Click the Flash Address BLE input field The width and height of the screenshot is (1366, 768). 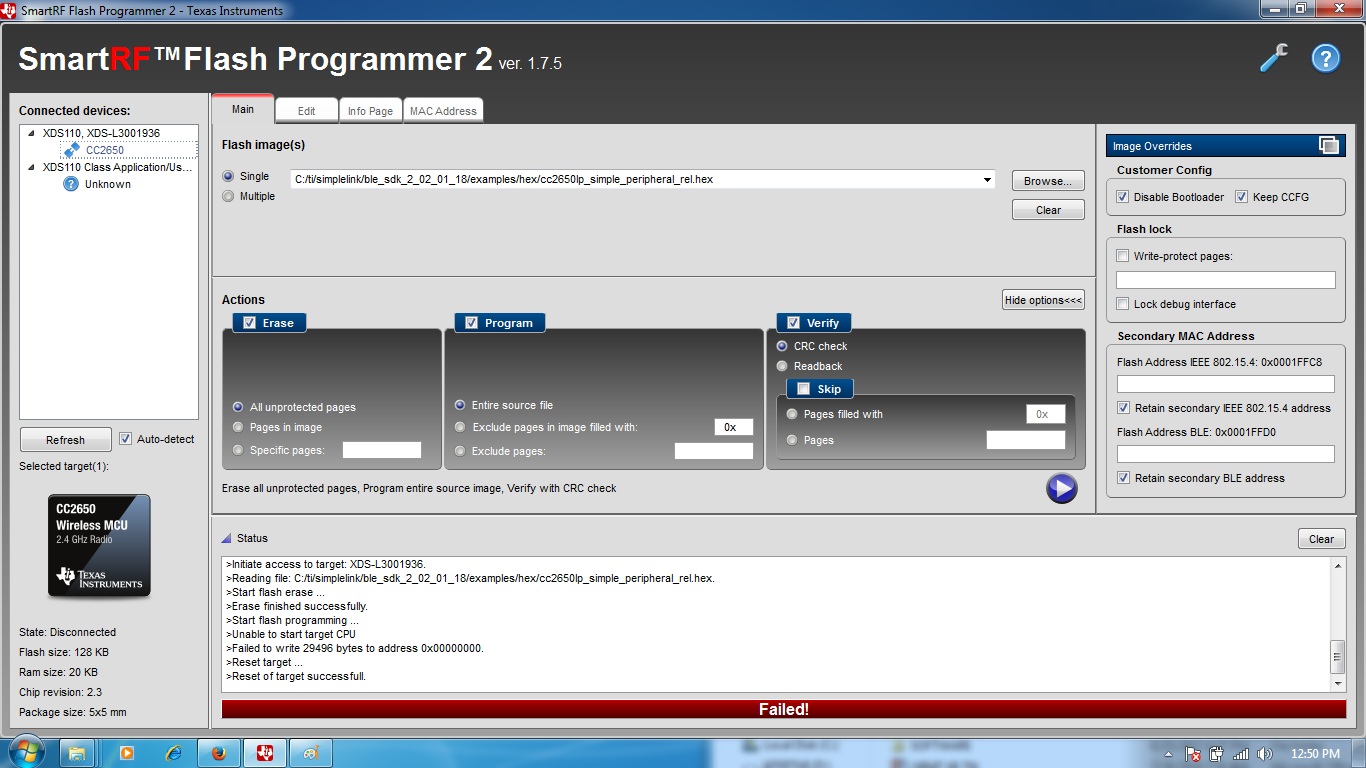point(1226,454)
